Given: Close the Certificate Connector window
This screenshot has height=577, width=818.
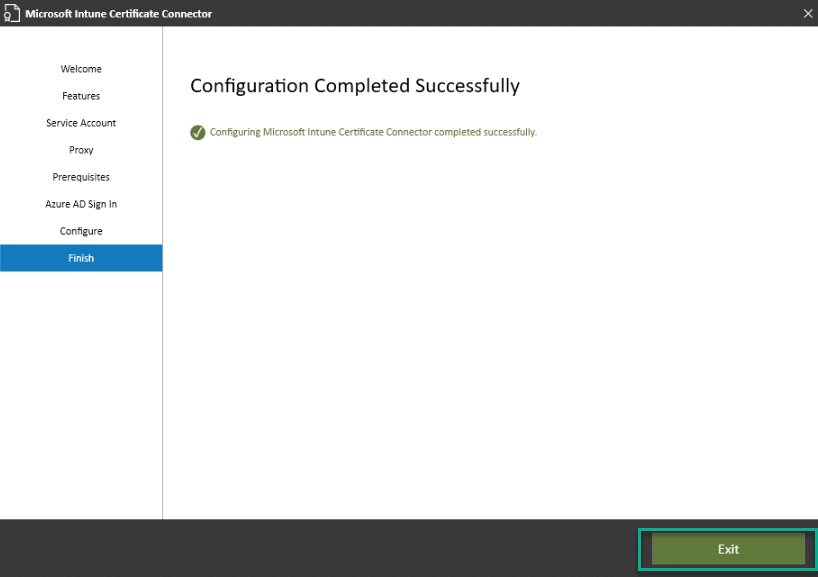Looking at the screenshot, I should click(808, 13).
